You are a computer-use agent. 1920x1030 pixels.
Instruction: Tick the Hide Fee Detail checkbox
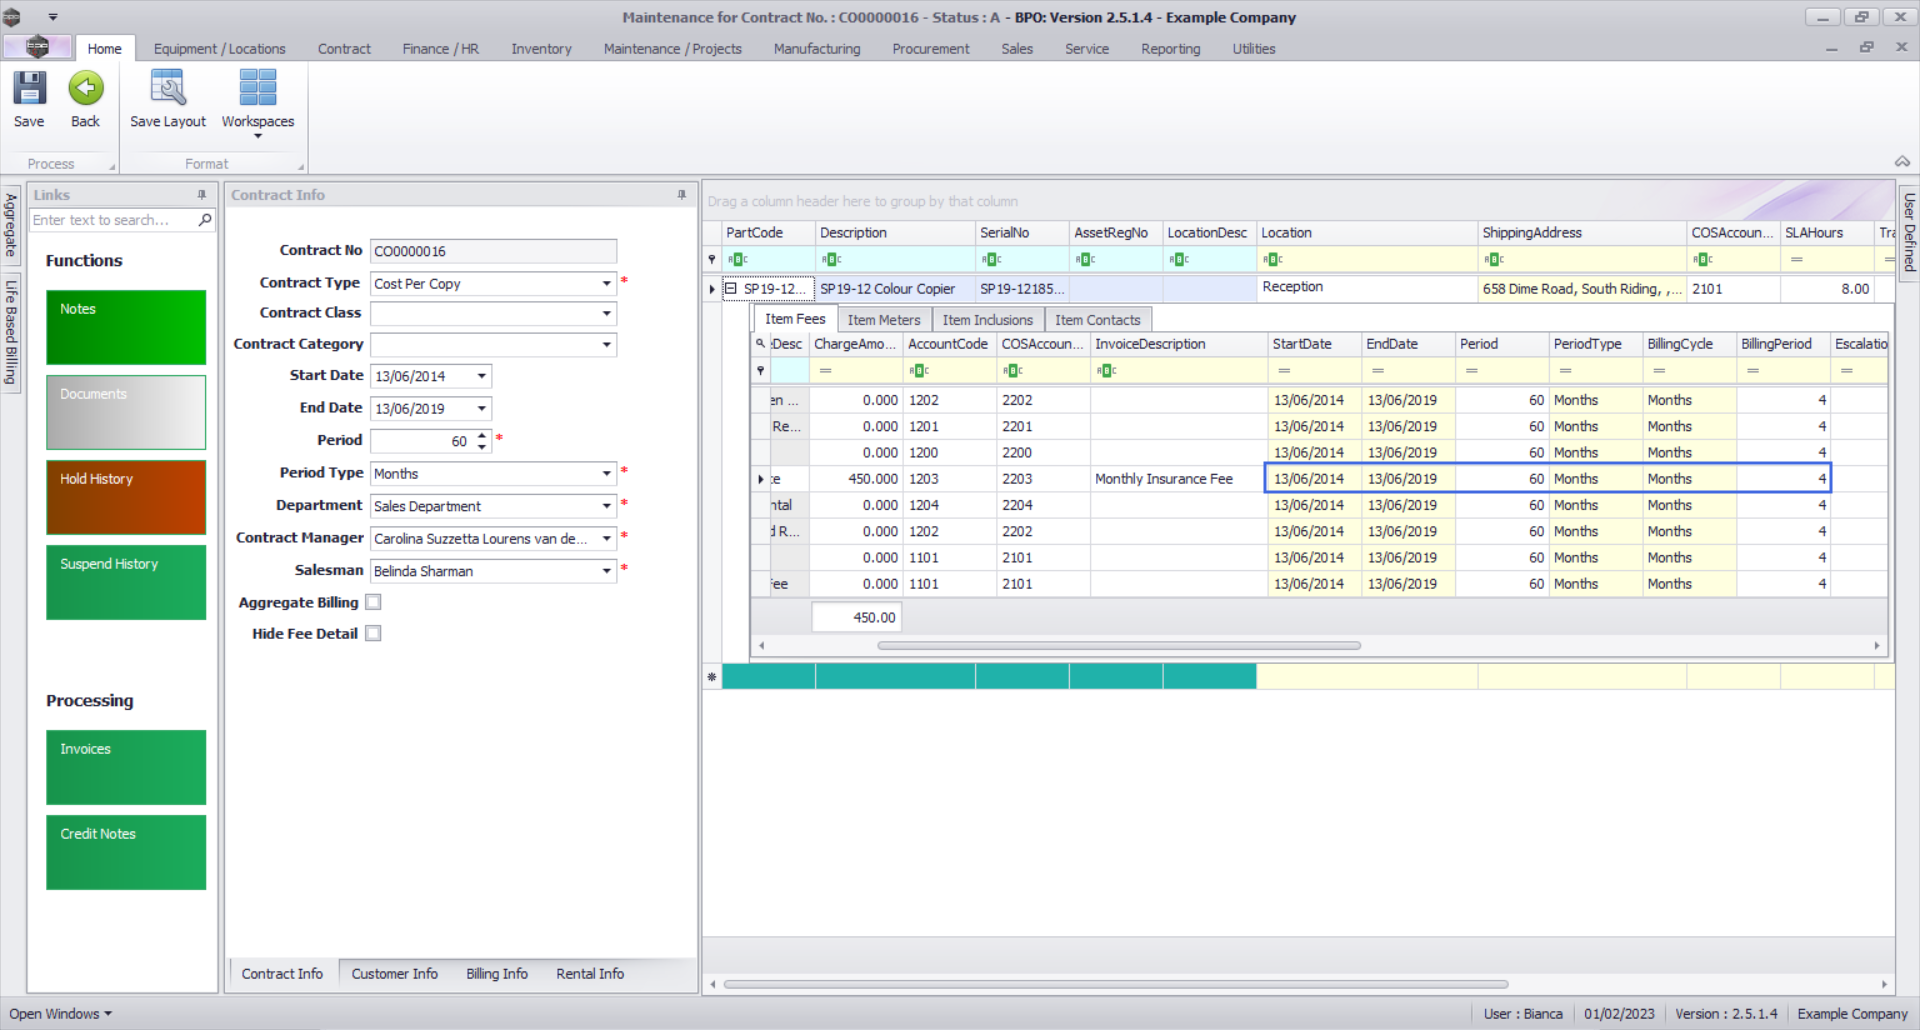click(373, 634)
